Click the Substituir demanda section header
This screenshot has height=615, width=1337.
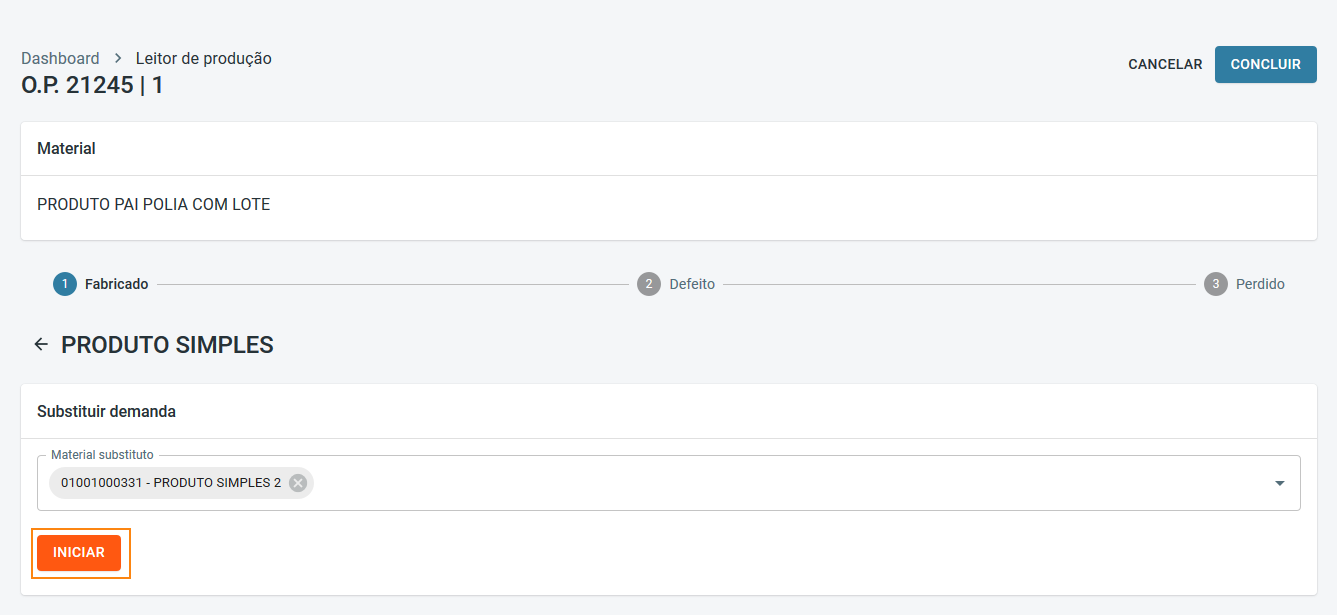click(x=106, y=411)
